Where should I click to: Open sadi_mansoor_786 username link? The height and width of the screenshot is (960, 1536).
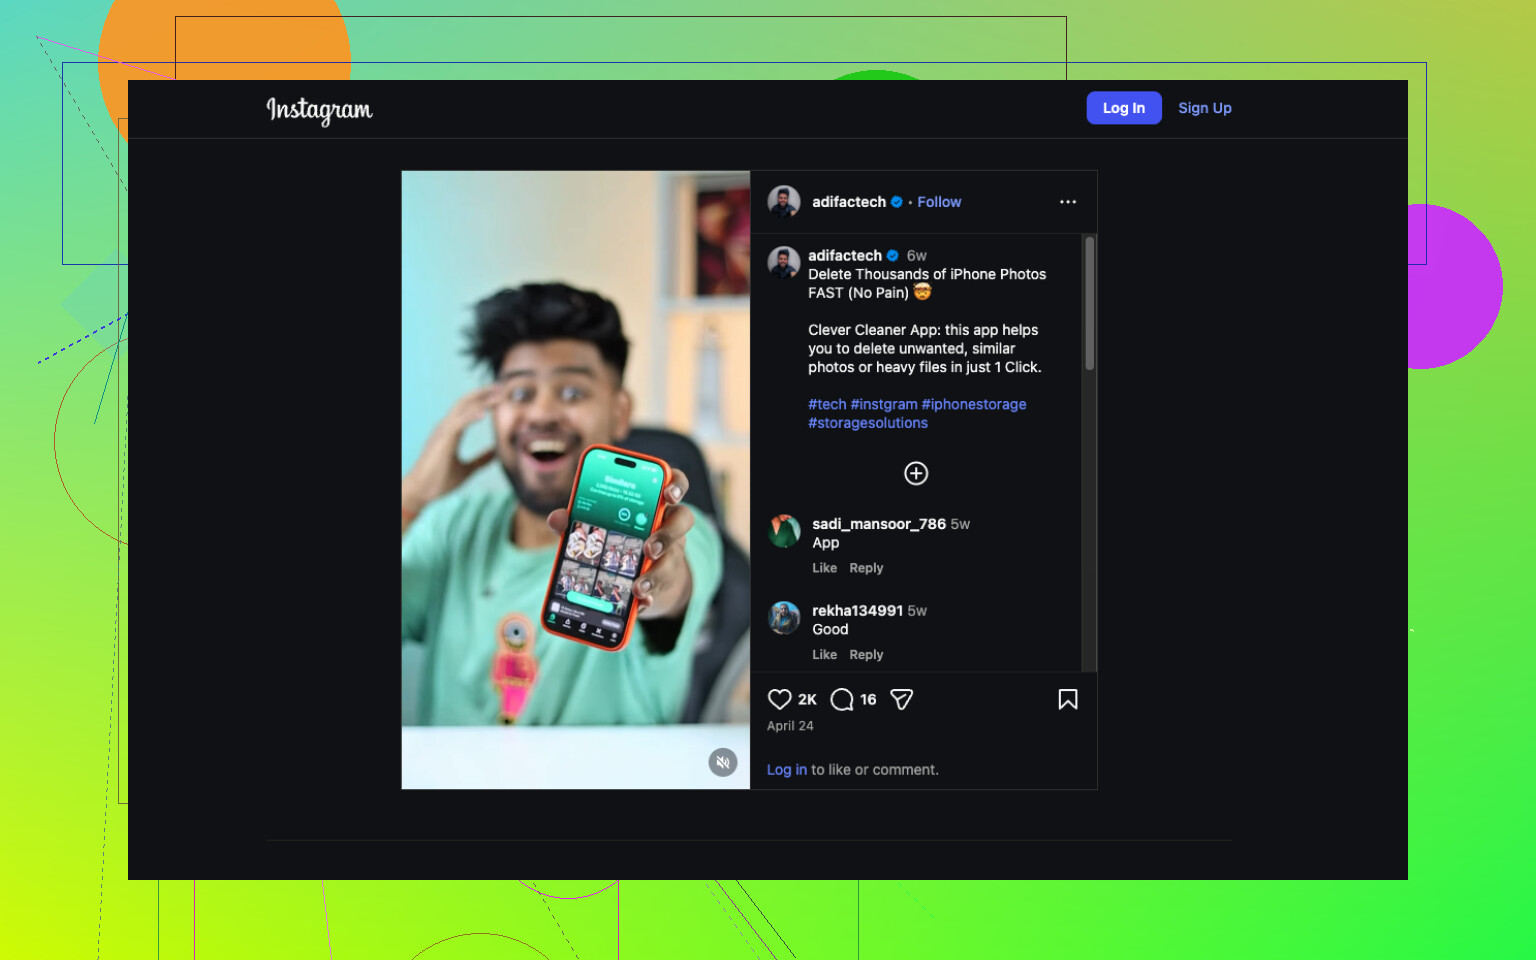879,524
